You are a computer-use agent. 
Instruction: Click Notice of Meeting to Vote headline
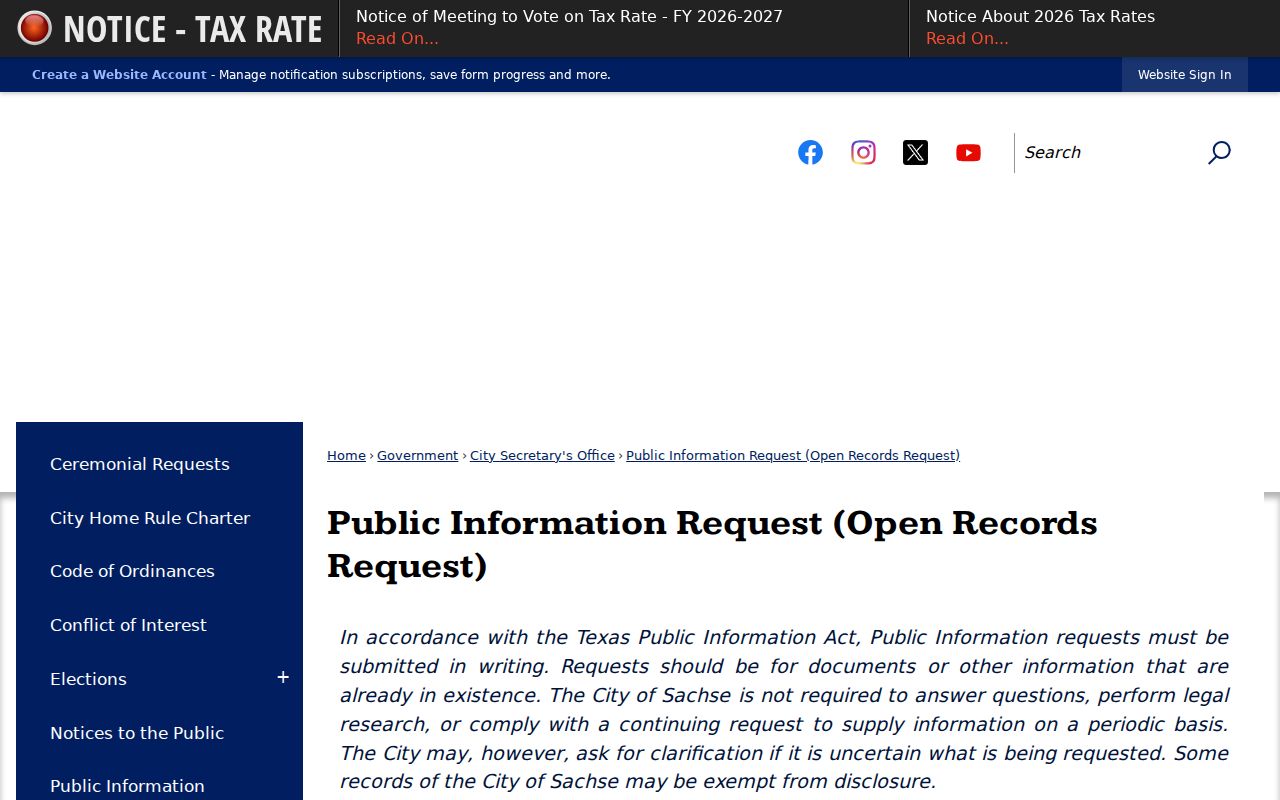point(569,17)
